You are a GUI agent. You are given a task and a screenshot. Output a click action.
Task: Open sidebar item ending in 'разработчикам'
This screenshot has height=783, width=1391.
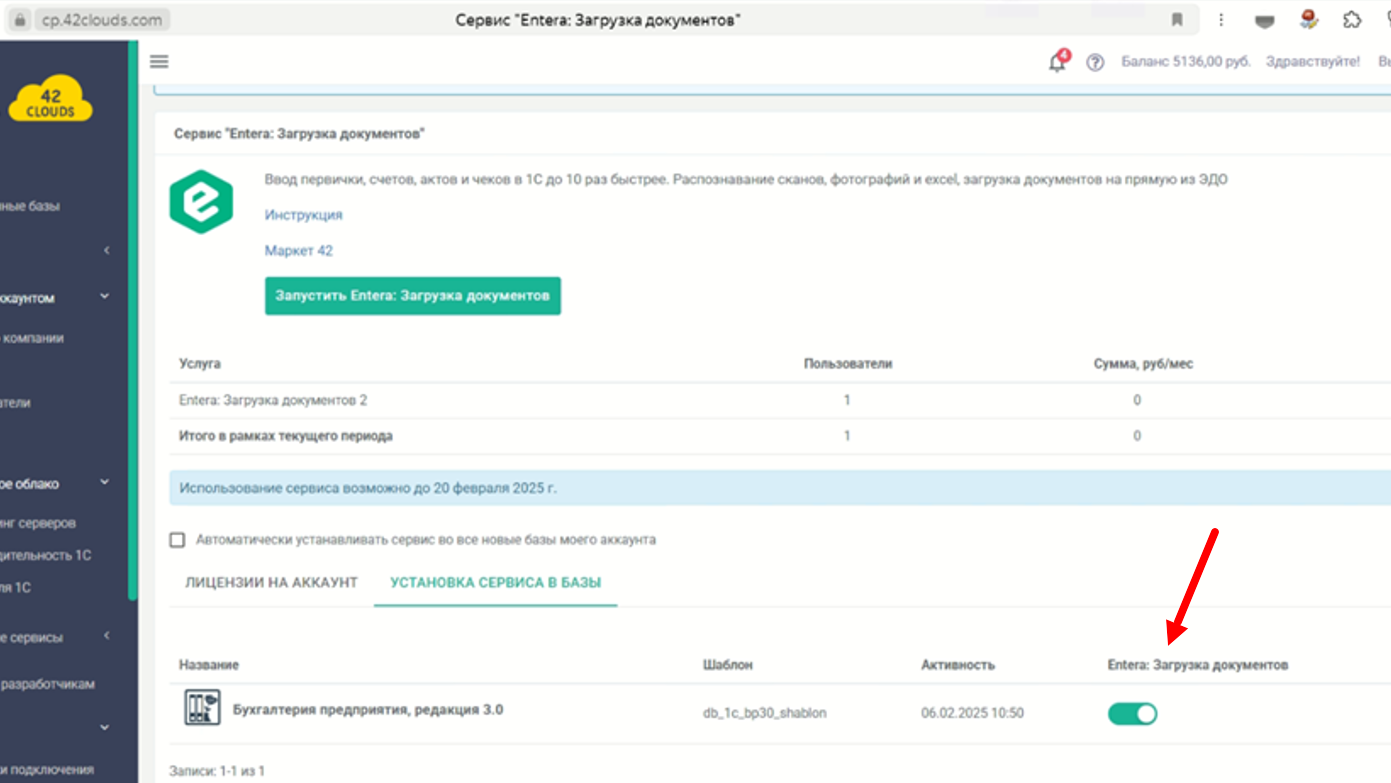pos(48,684)
